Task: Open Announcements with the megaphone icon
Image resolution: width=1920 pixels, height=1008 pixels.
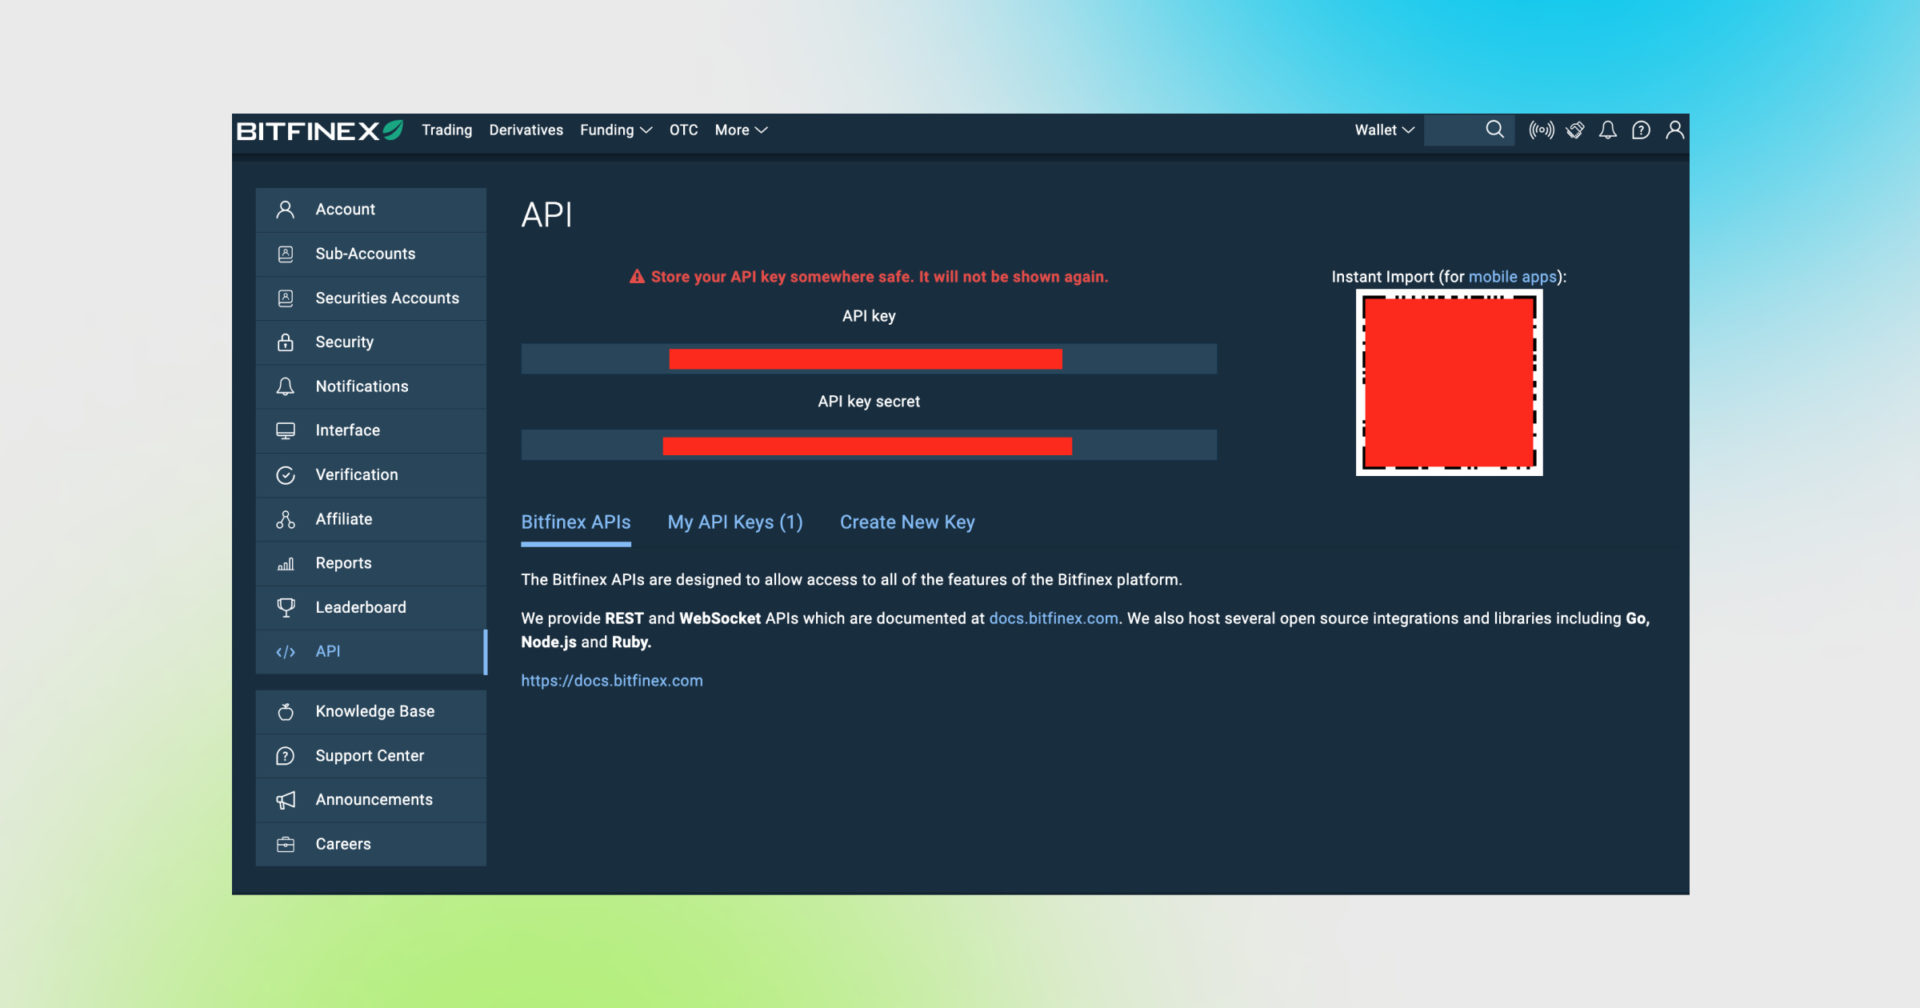Action: pyautogui.click(x=285, y=799)
